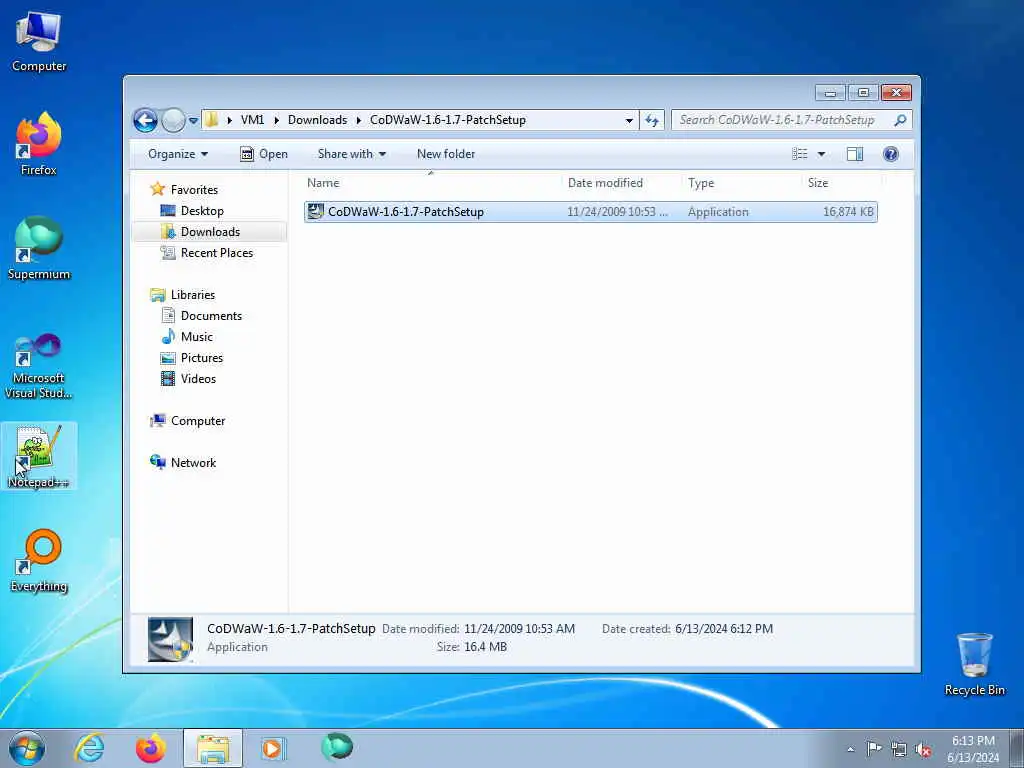Image resolution: width=1024 pixels, height=768 pixels.
Task: Open Internet Explorer from the taskbar
Action: (89, 748)
